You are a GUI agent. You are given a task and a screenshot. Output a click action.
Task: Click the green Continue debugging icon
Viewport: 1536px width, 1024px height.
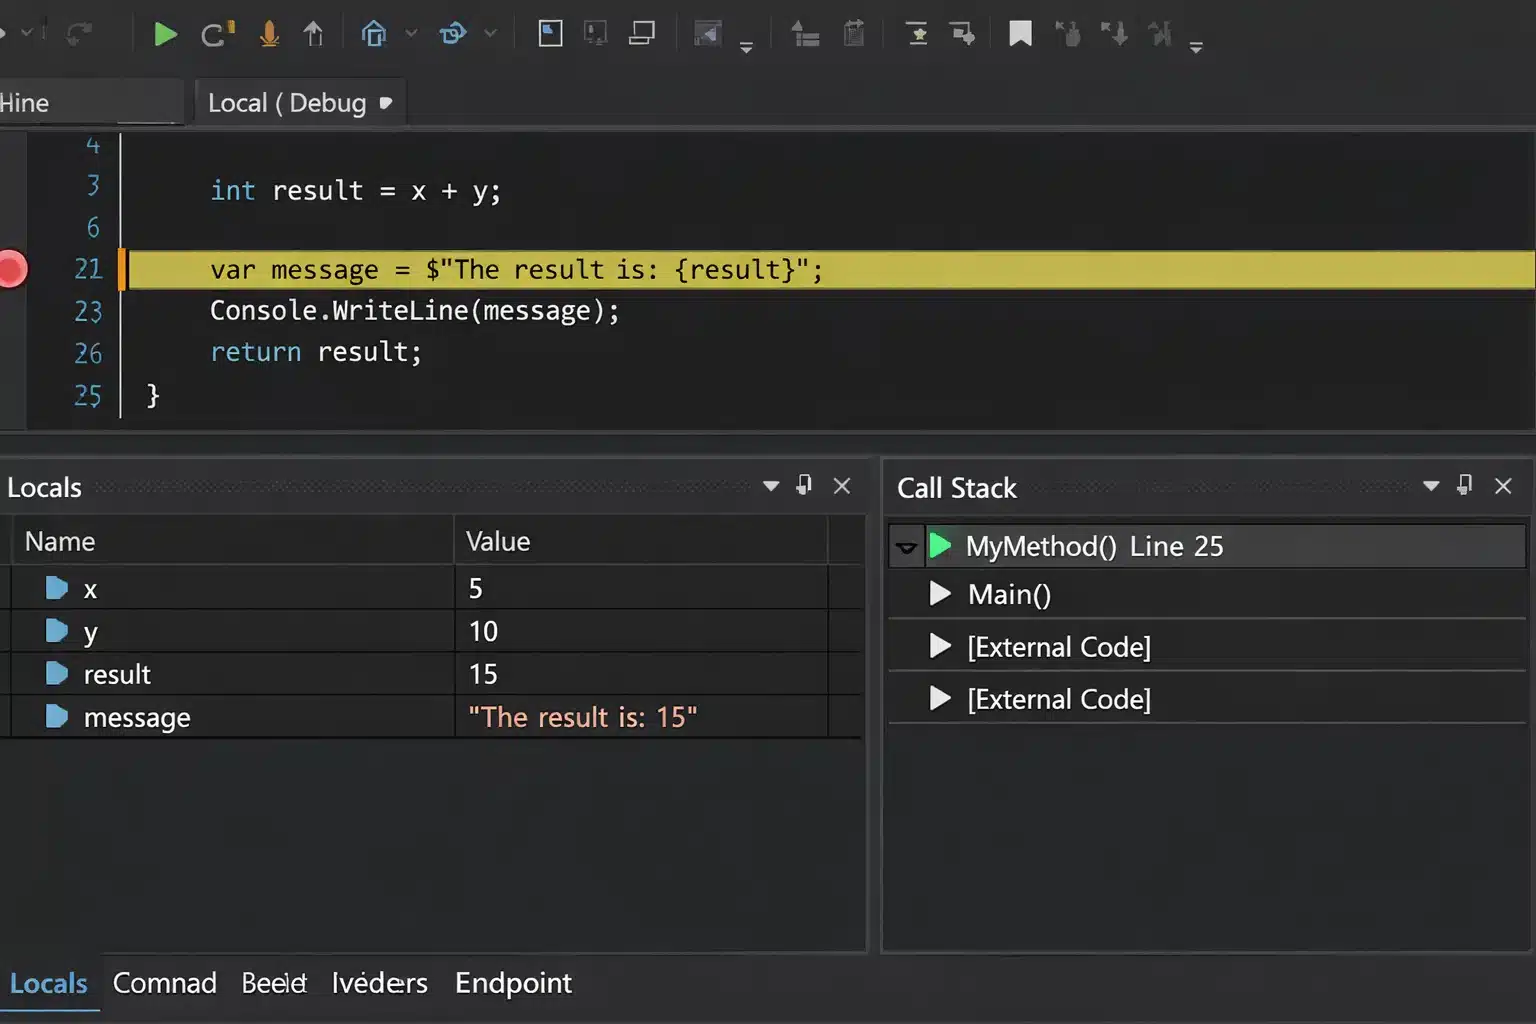point(165,33)
